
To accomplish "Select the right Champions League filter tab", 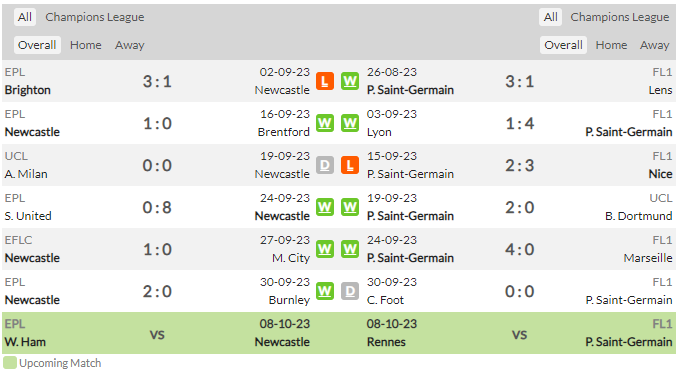I will coord(620,17).
